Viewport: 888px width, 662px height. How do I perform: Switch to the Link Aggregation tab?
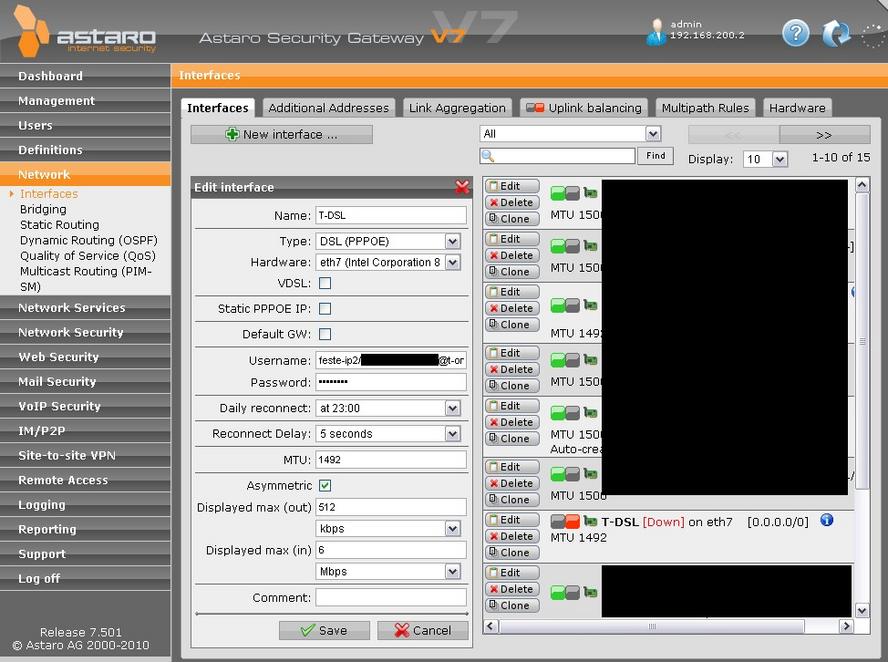point(457,108)
